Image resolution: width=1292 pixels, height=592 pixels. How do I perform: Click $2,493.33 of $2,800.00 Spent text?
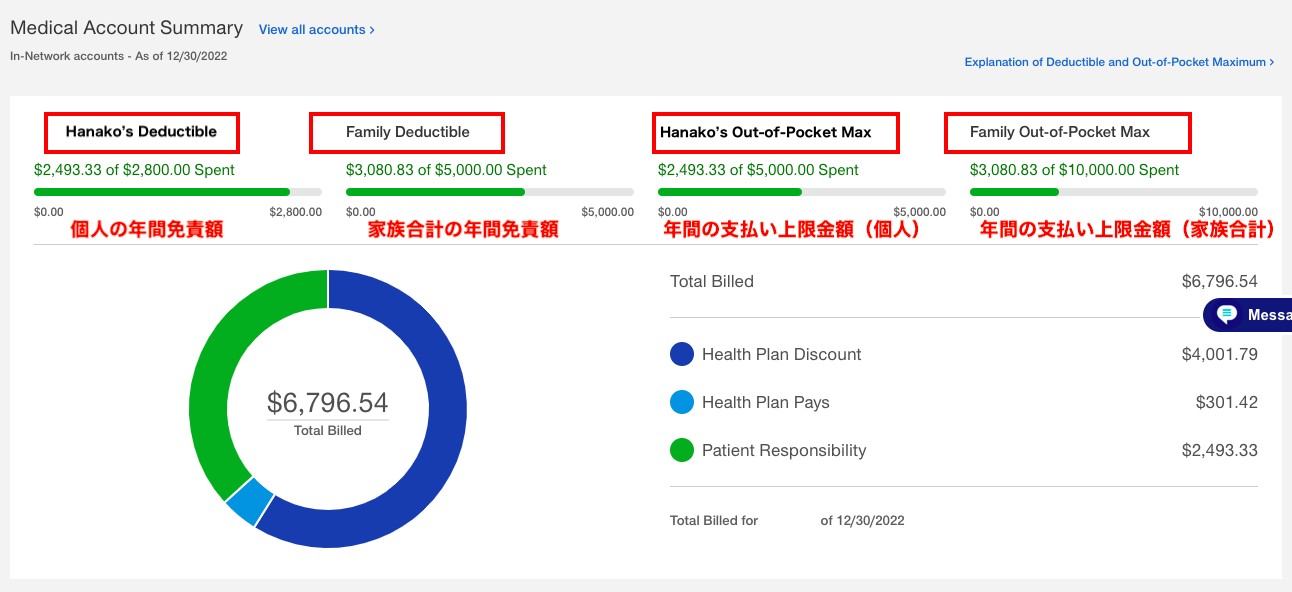point(135,170)
